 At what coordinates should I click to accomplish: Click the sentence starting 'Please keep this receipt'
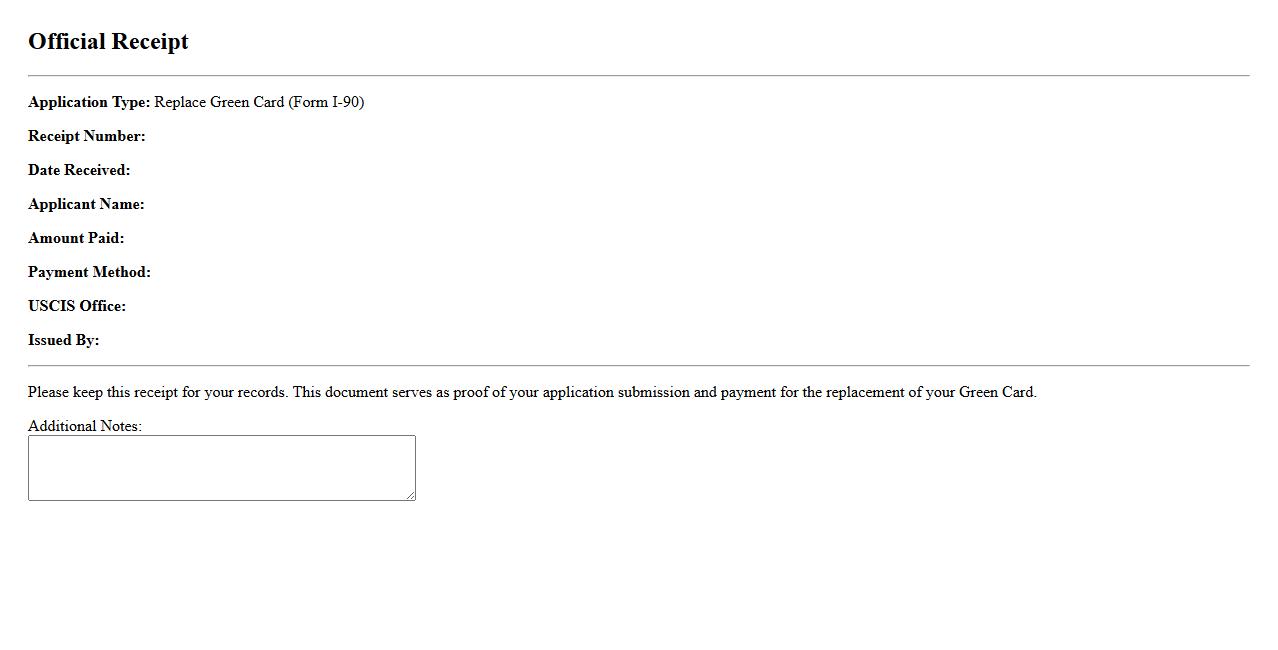158,392
